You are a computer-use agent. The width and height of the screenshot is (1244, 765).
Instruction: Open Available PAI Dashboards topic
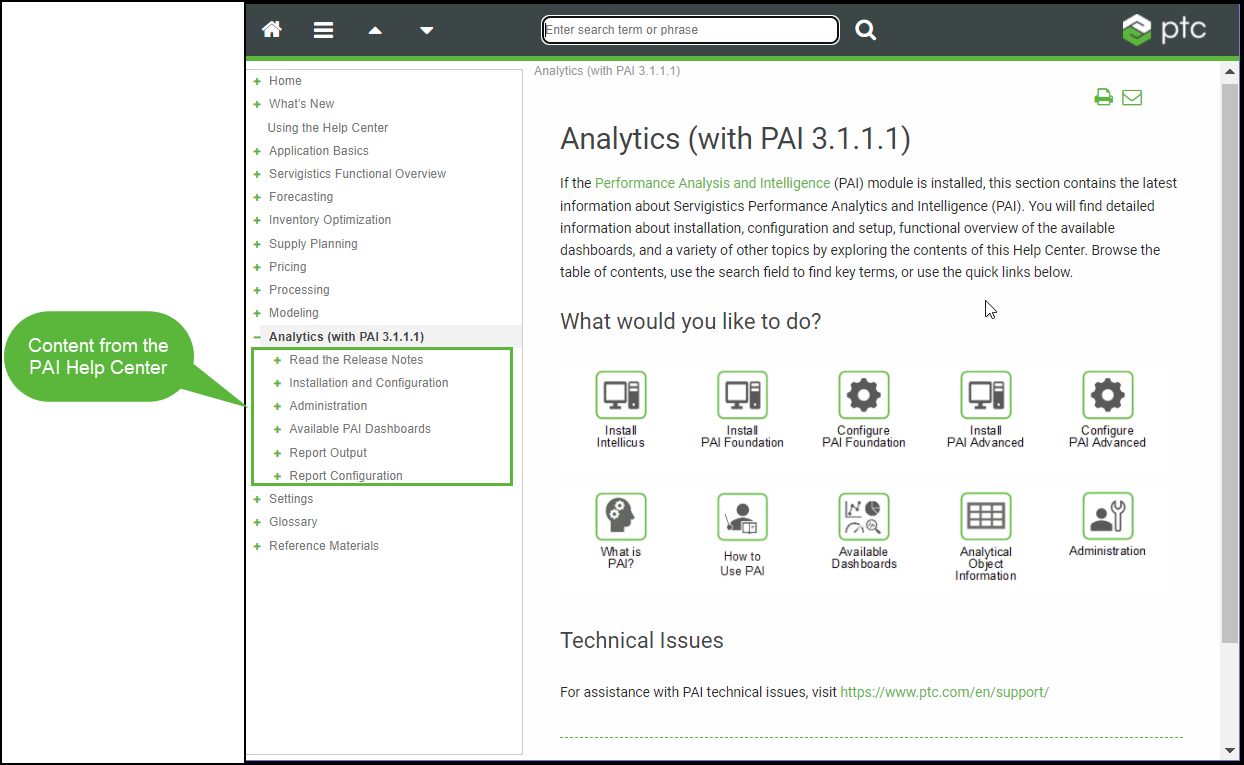pyautogui.click(x=360, y=429)
